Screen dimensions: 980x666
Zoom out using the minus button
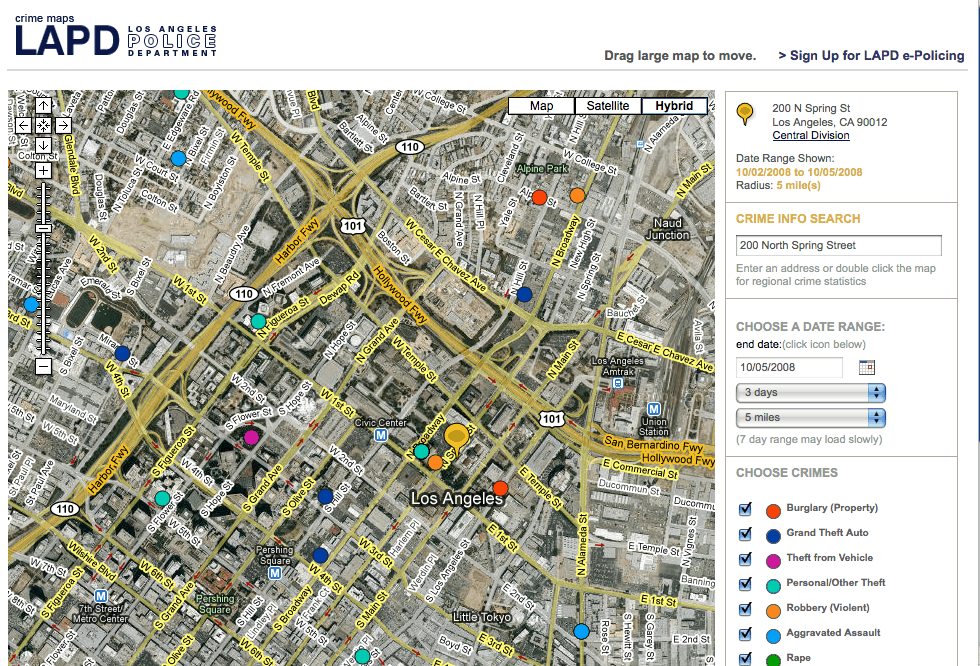tap(44, 366)
